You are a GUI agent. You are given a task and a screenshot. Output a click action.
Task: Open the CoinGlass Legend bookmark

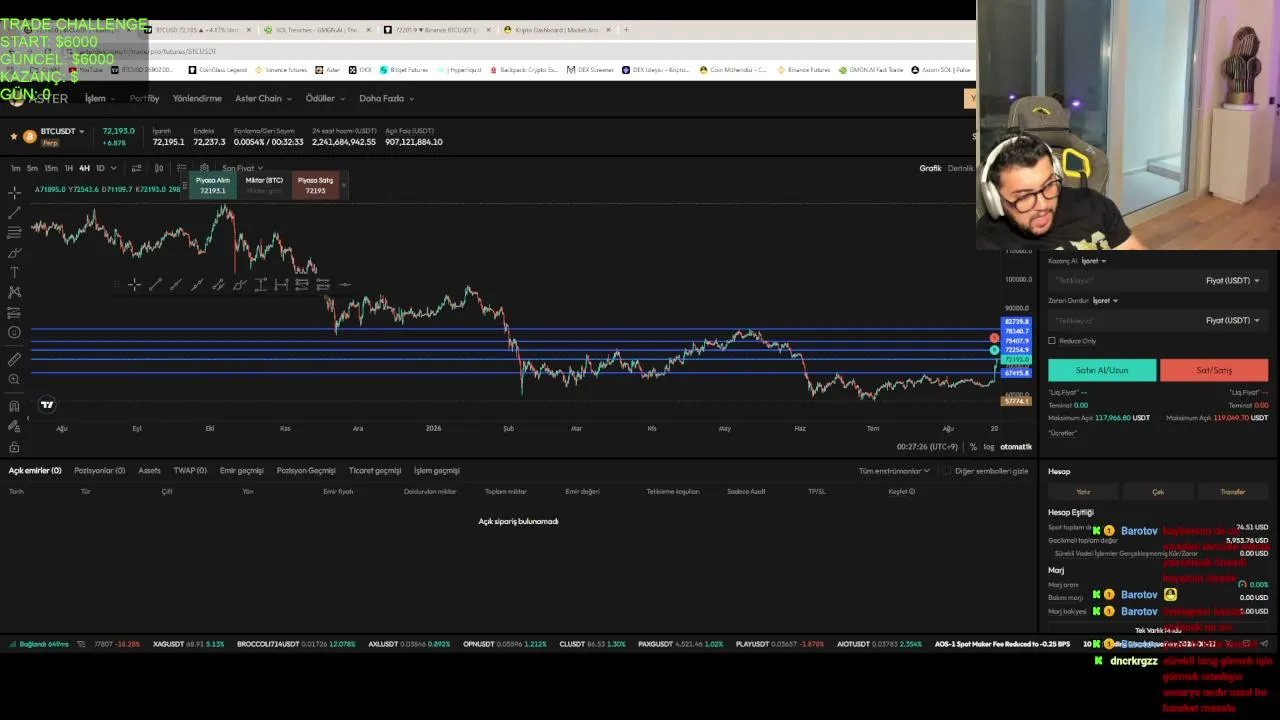tap(217, 70)
